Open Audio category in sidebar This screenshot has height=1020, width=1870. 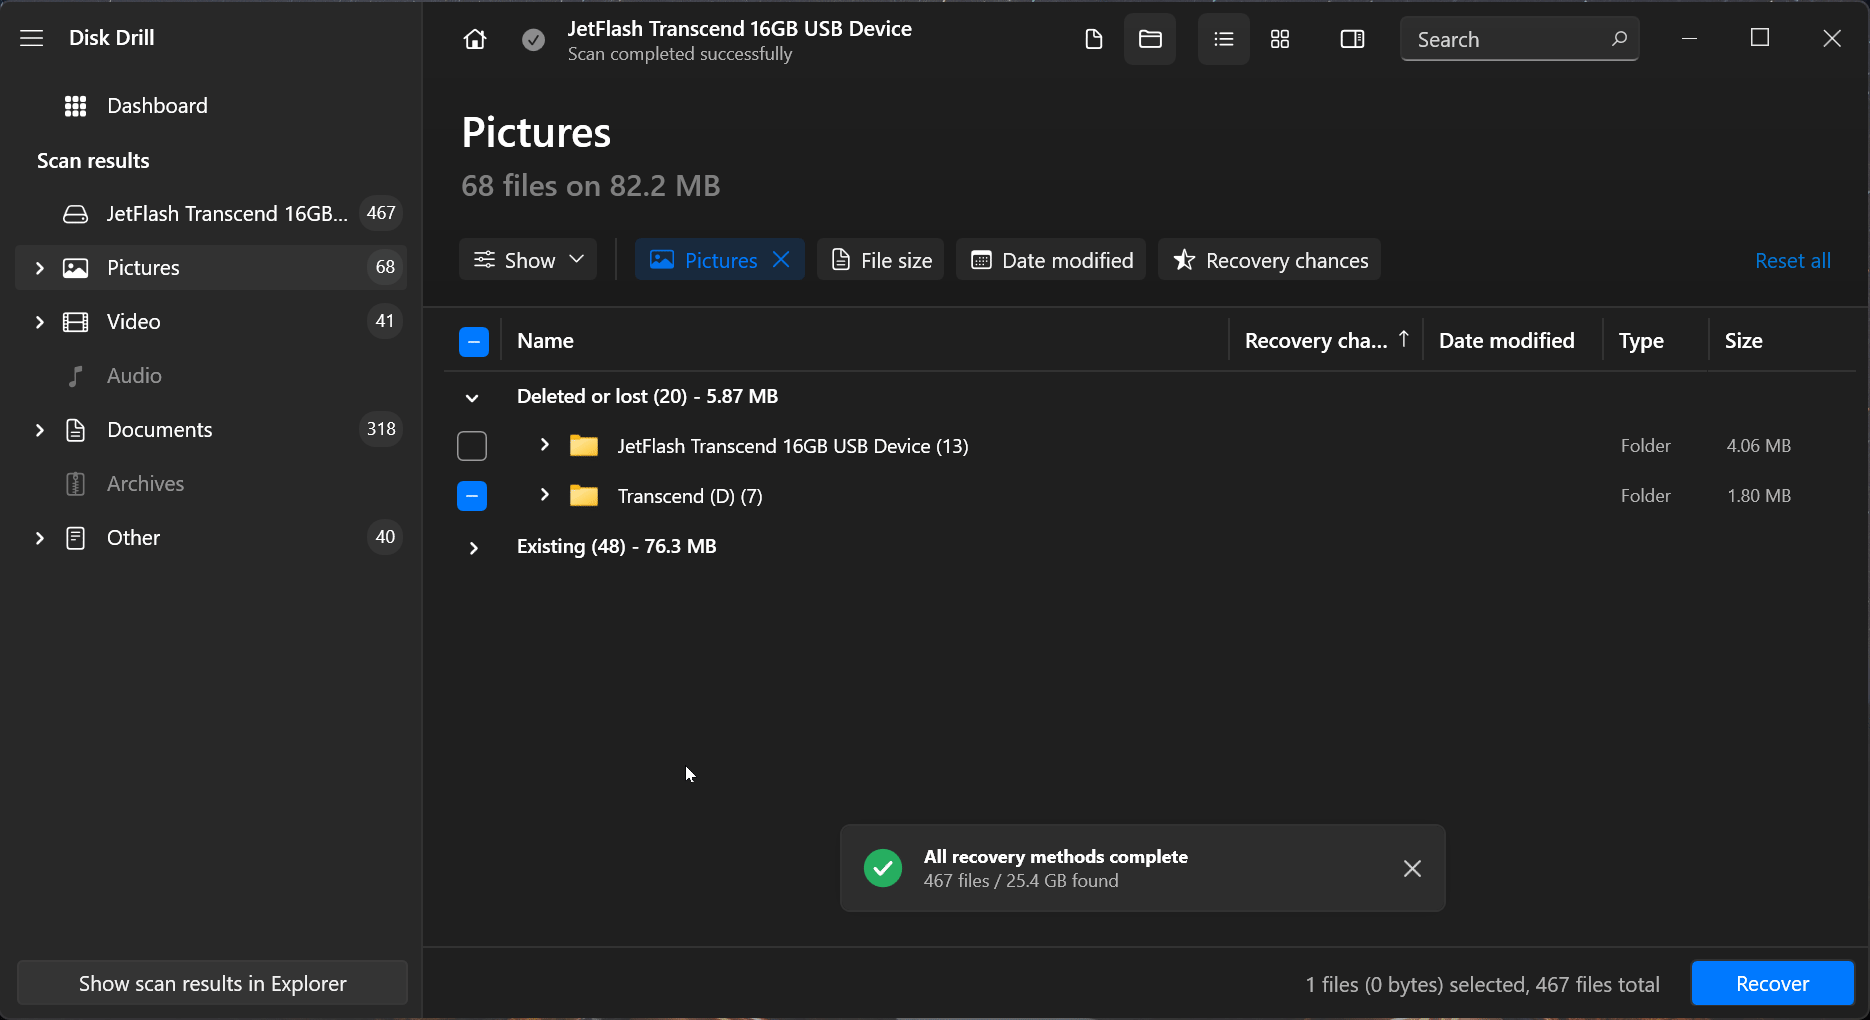click(x=134, y=376)
